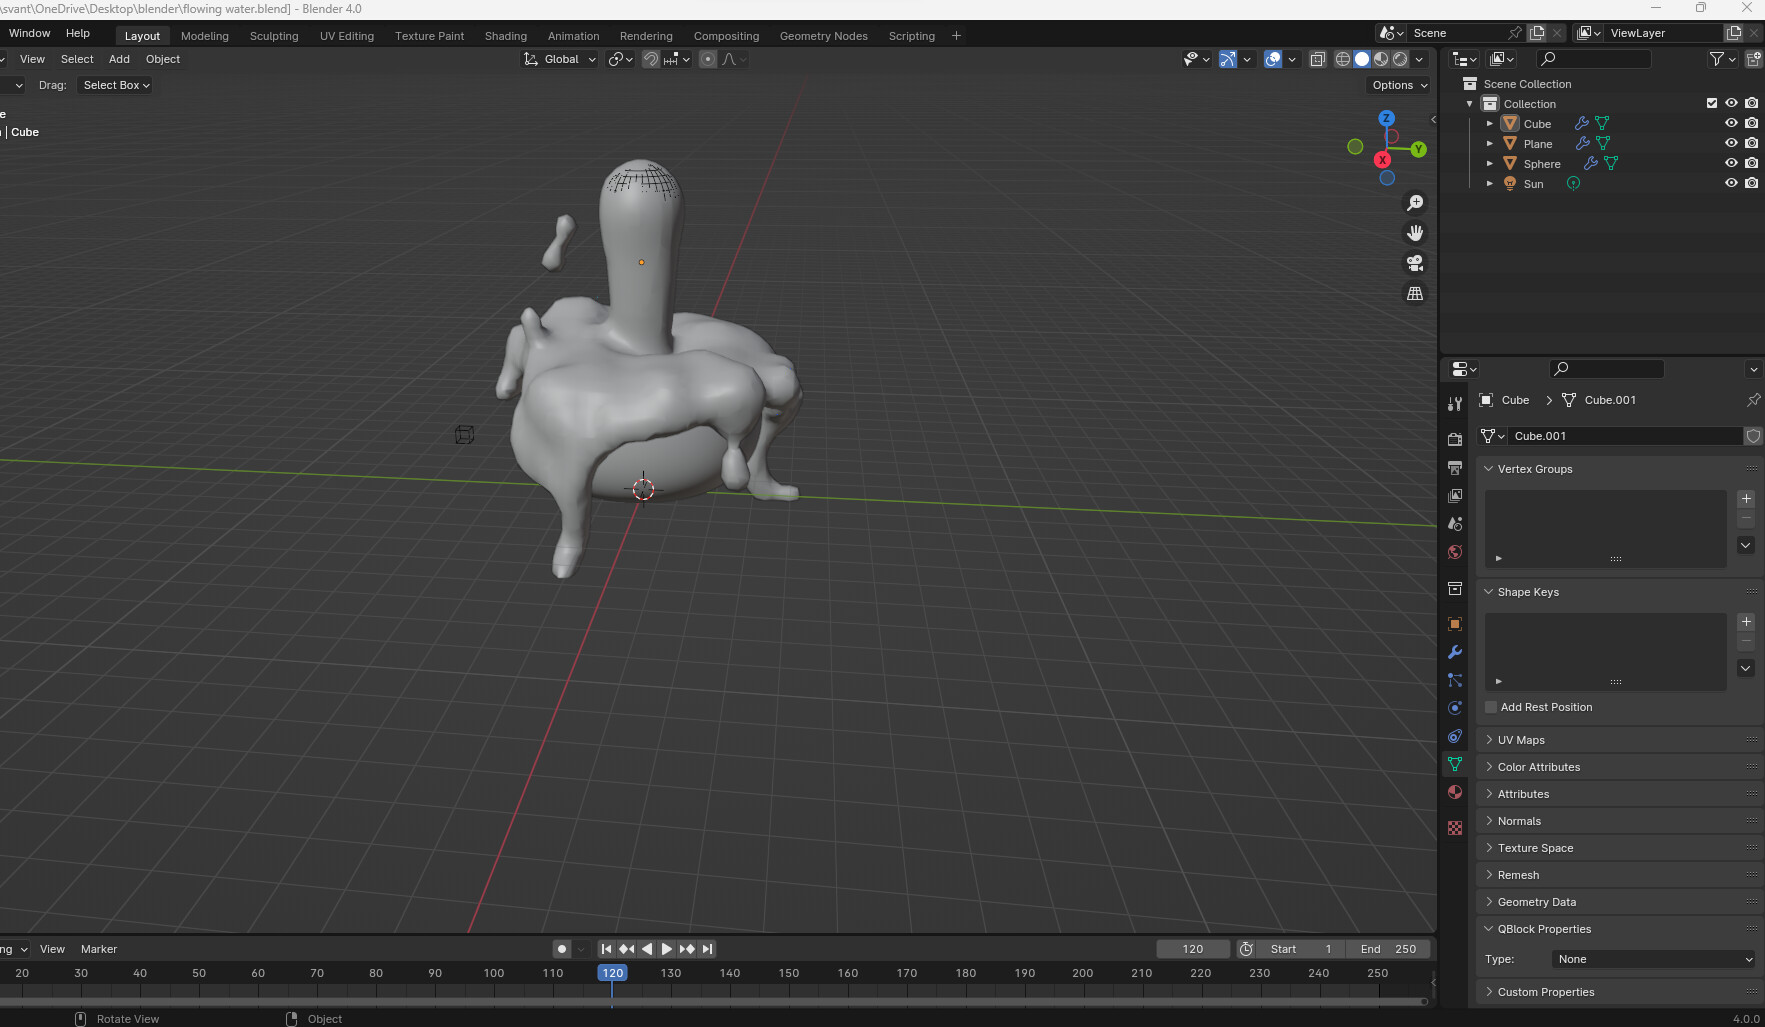Toggle the camera view icon
The image size is (1765, 1027).
click(1415, 263)
